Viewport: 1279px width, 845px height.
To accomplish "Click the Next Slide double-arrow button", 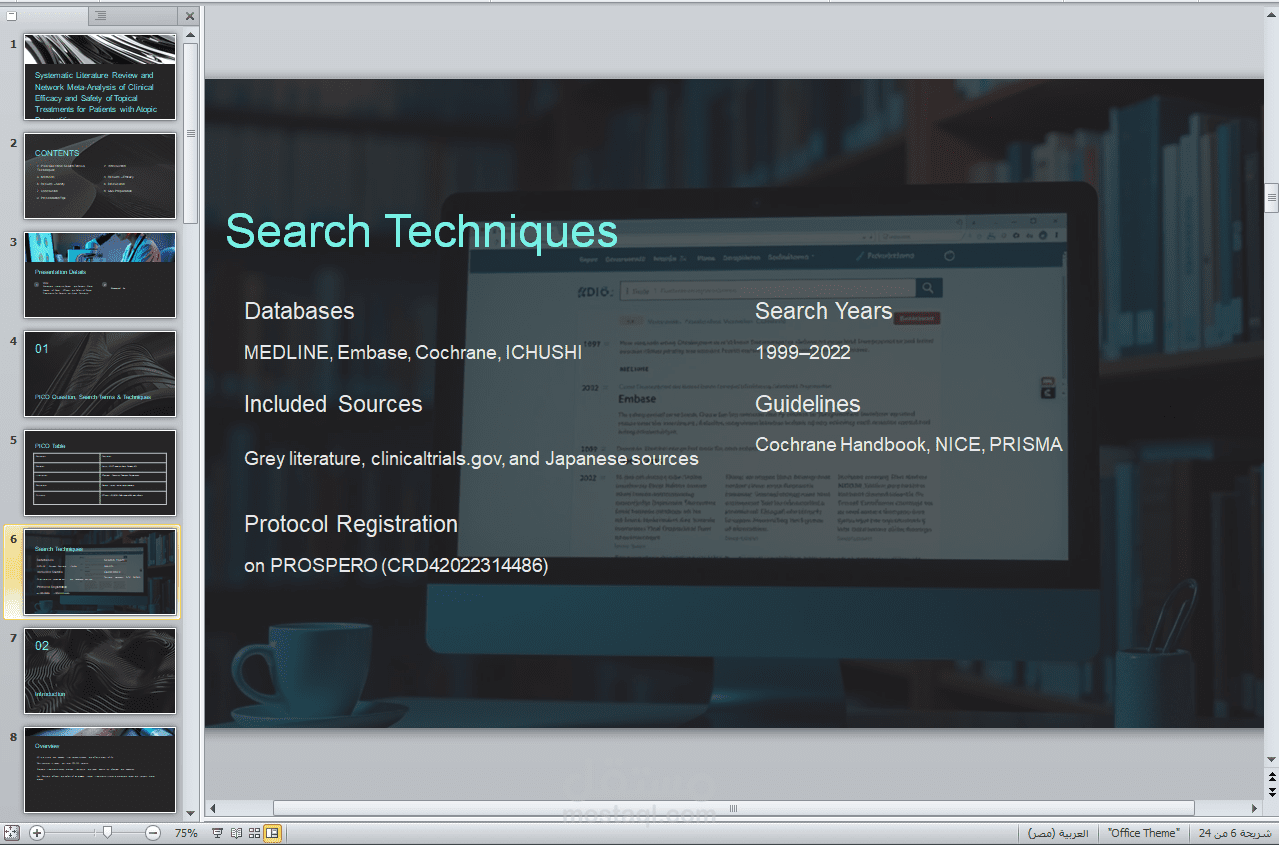I will click(1271, 791).
